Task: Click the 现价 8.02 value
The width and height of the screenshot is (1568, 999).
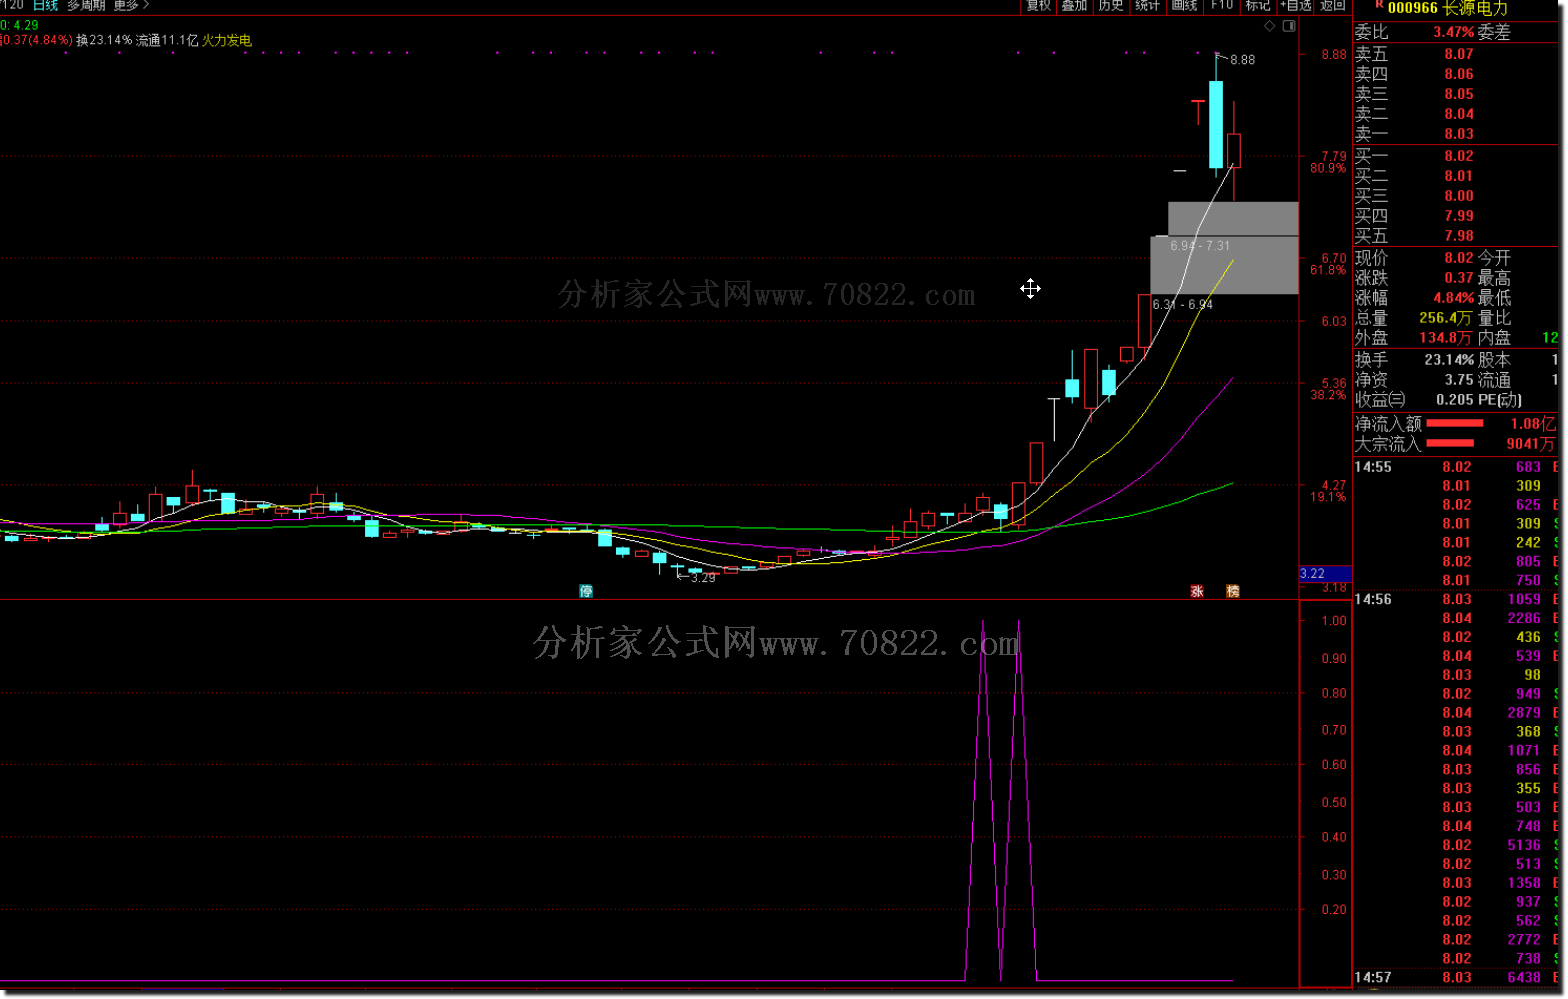Action: 1459,258
